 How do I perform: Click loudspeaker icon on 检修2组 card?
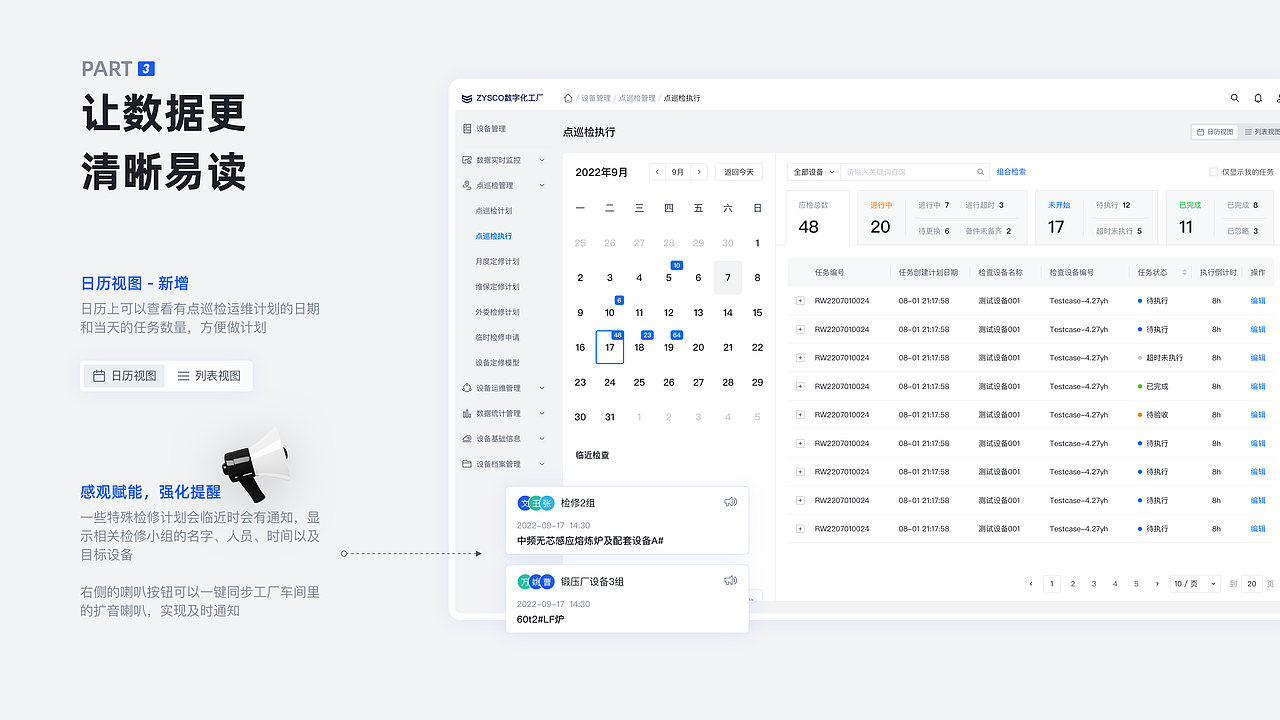point(730,502)
